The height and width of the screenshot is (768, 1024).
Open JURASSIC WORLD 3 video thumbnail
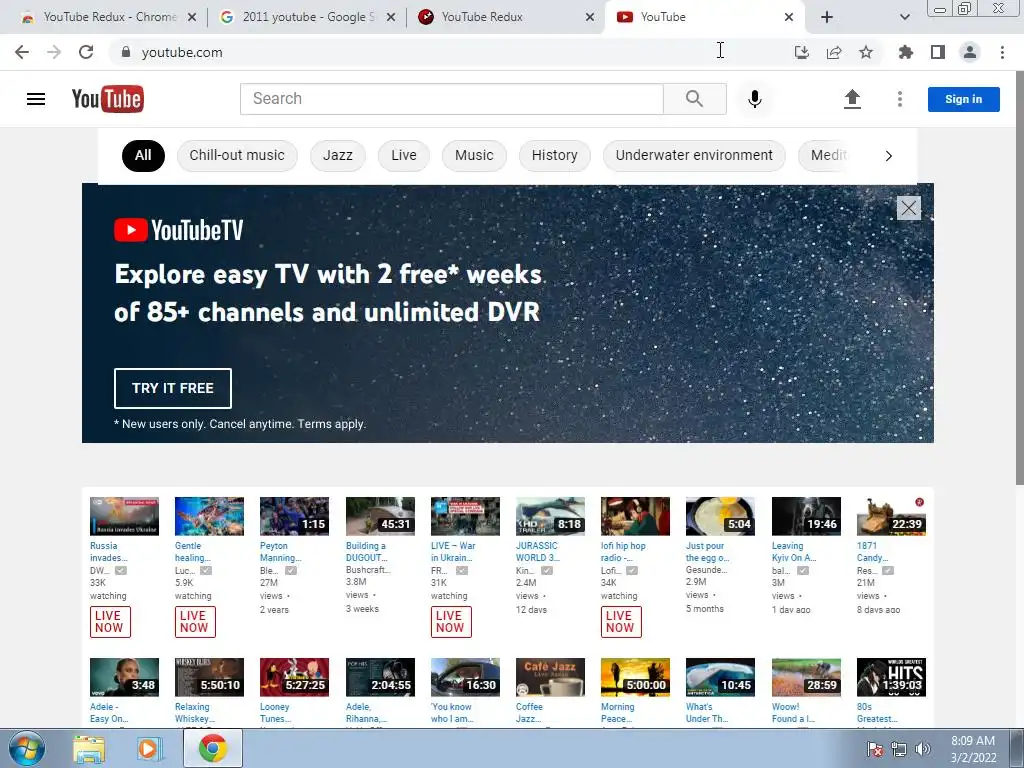click(550, 517)
